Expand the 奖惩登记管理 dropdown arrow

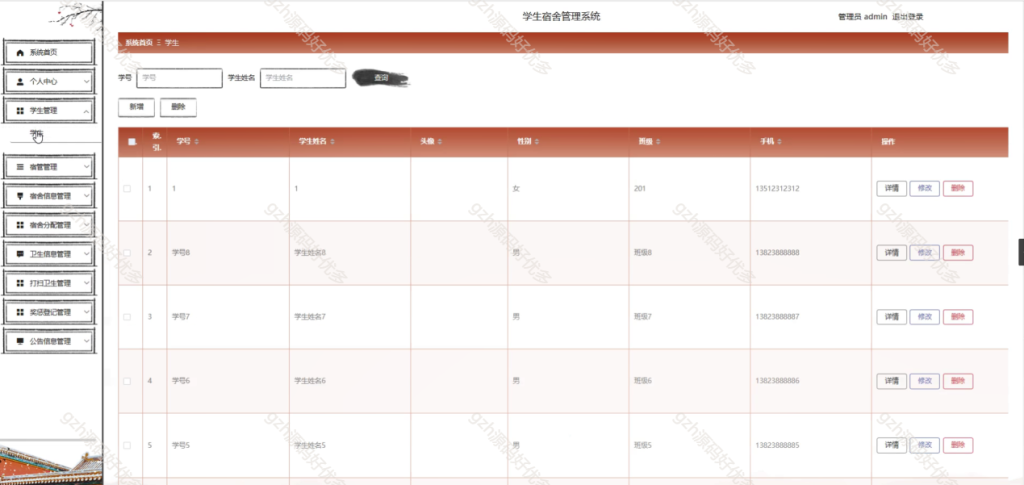pos(87,312)
